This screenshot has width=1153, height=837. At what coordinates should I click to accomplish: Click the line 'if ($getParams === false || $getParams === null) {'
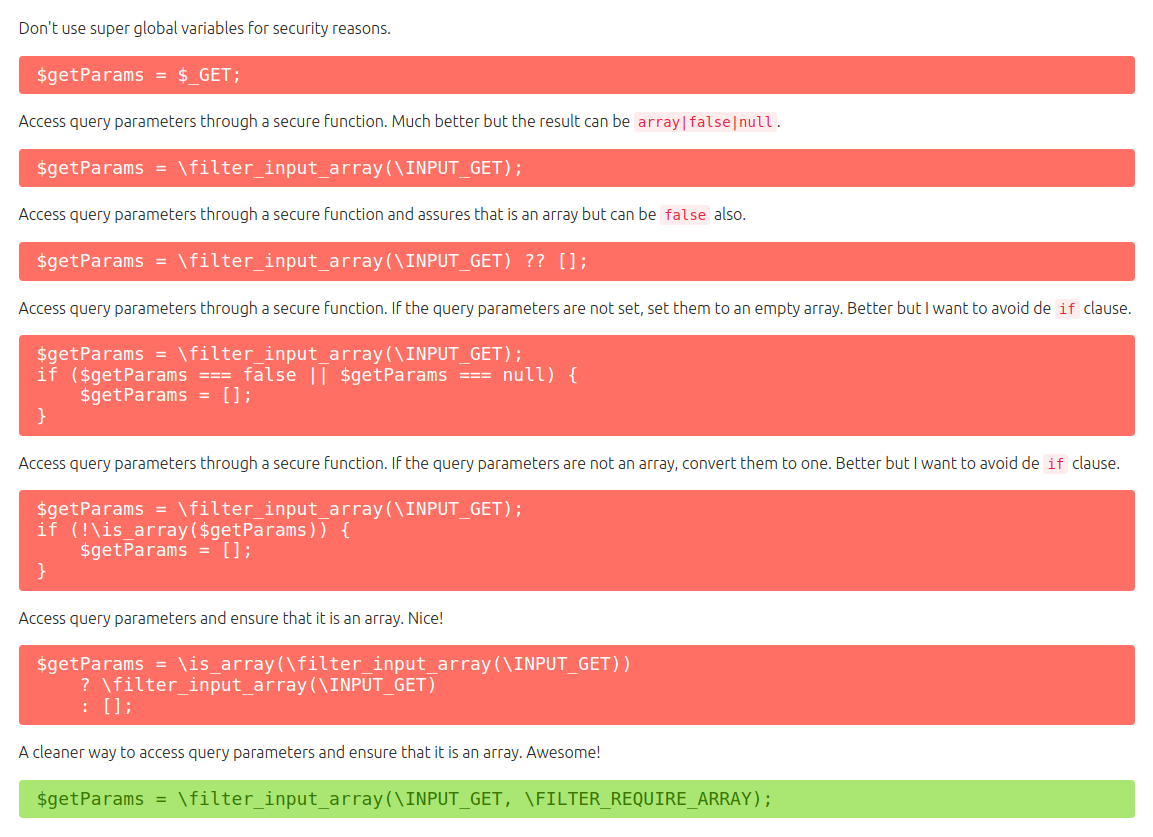point(307,375)
